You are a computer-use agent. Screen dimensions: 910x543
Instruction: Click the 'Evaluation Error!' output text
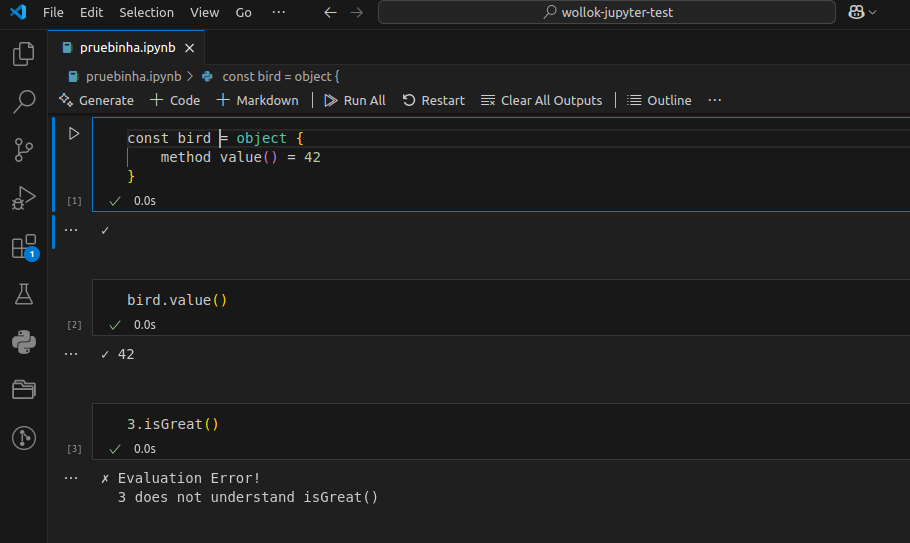click(x=189, y=478)
